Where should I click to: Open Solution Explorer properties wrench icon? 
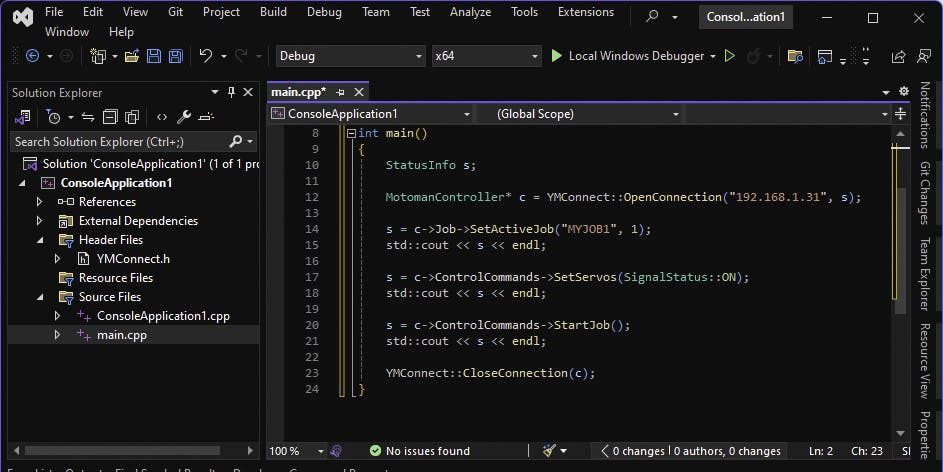click(x=184, y=117)
